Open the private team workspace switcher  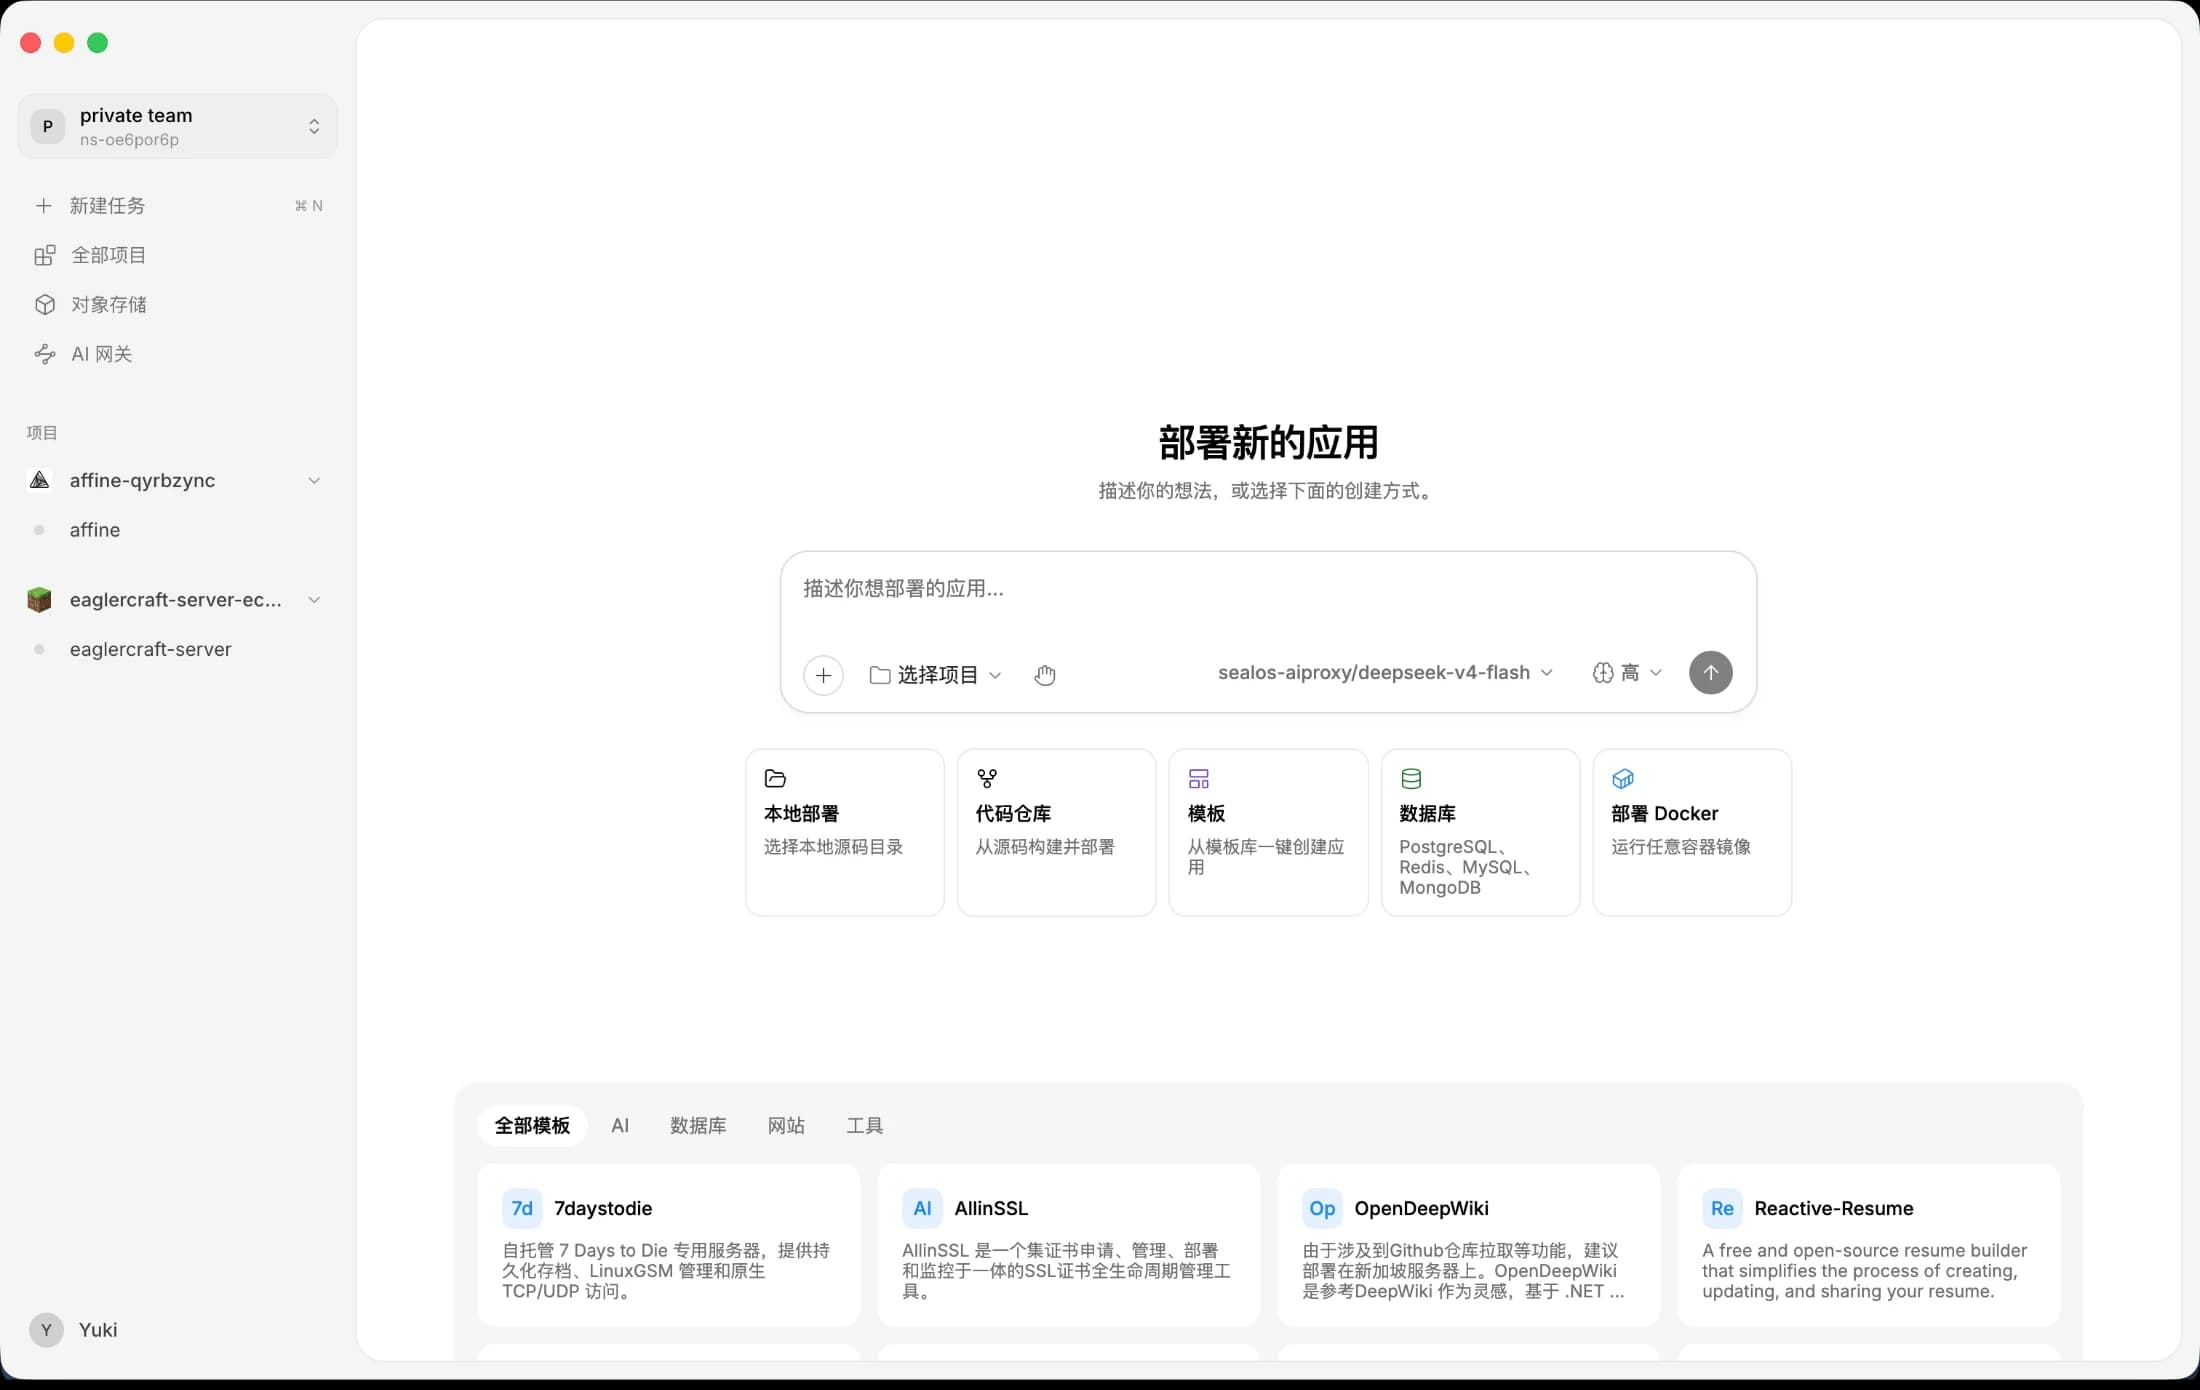pyautogui.click(x=177, y=126)
